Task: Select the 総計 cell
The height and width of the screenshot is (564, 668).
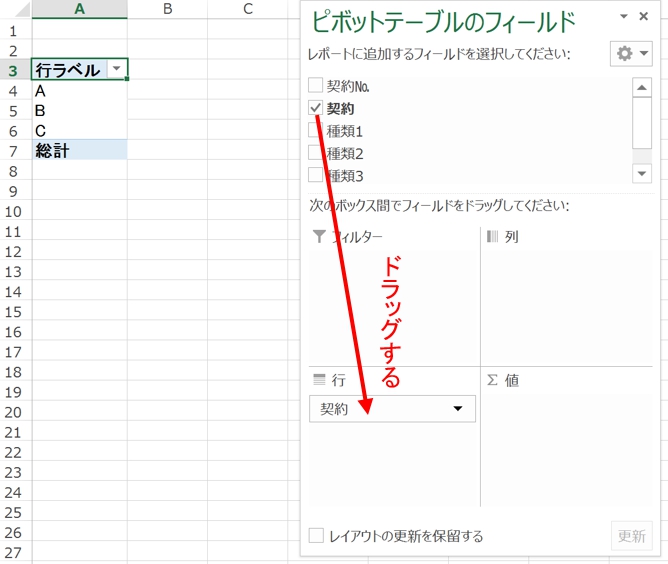Action: (x=79, y=150)
